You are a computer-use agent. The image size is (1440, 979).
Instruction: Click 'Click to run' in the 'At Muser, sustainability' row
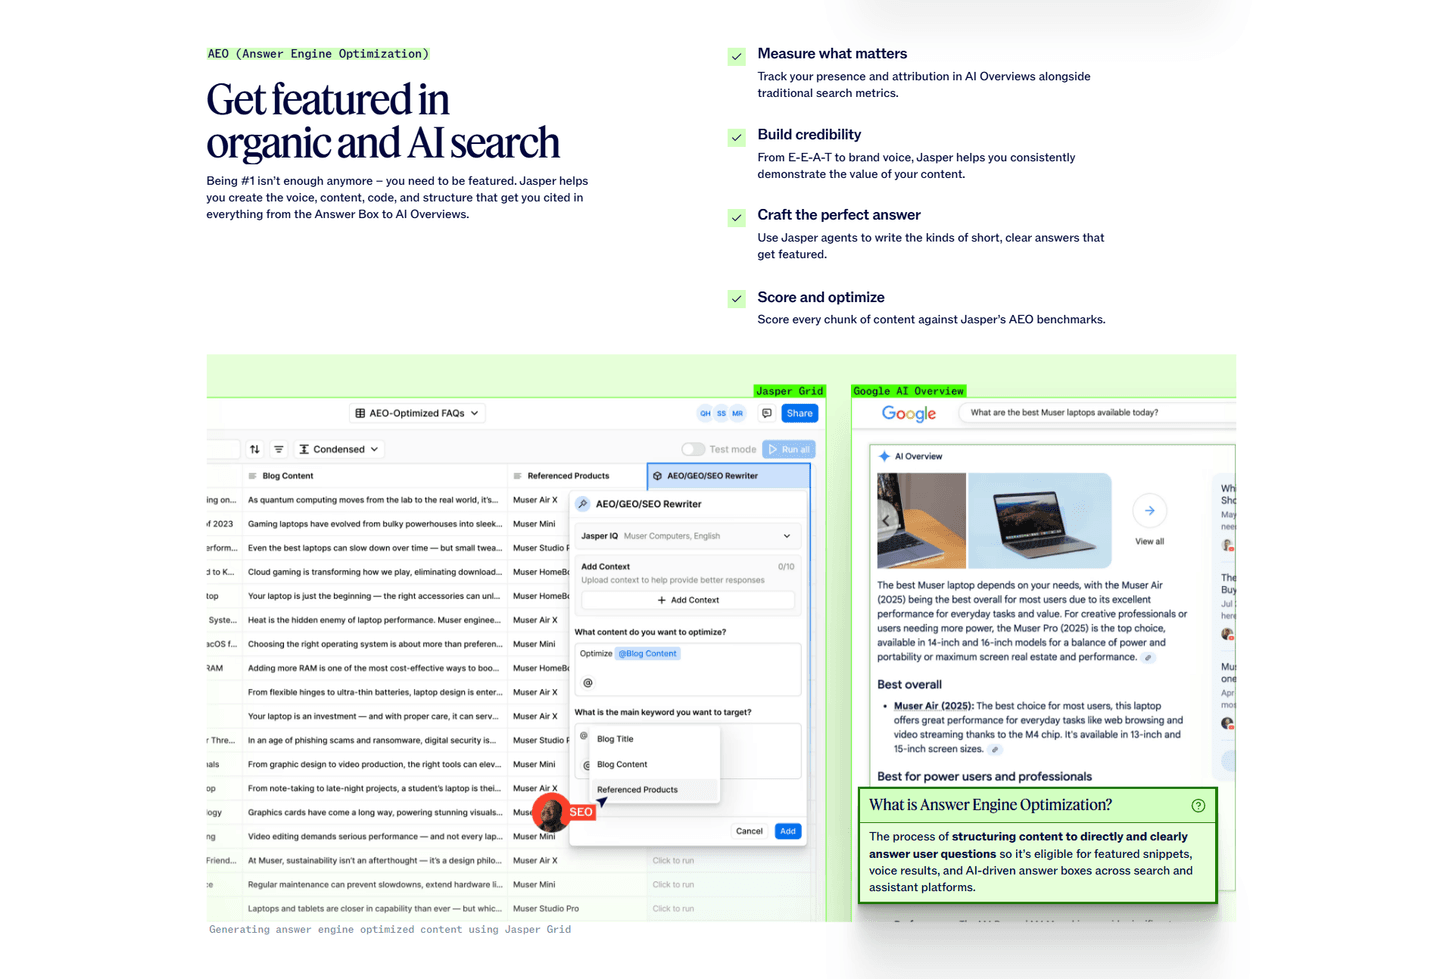click(673, 861)
